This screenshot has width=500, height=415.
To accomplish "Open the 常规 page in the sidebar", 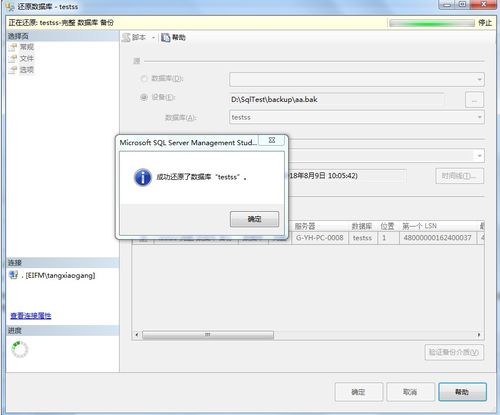I will [x=27, y=47].
